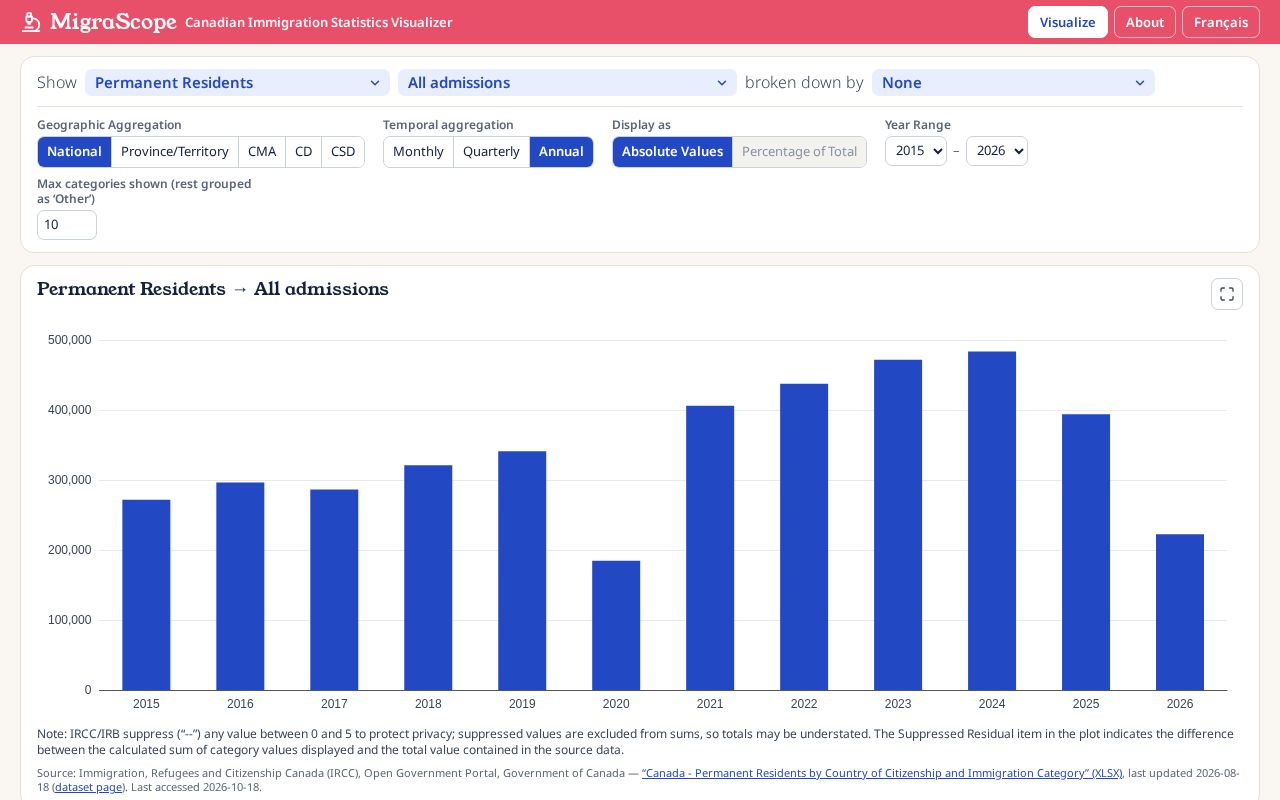Go to the Visualize tab
Screen dimensions: 1280x800
tap(1068, 22)
